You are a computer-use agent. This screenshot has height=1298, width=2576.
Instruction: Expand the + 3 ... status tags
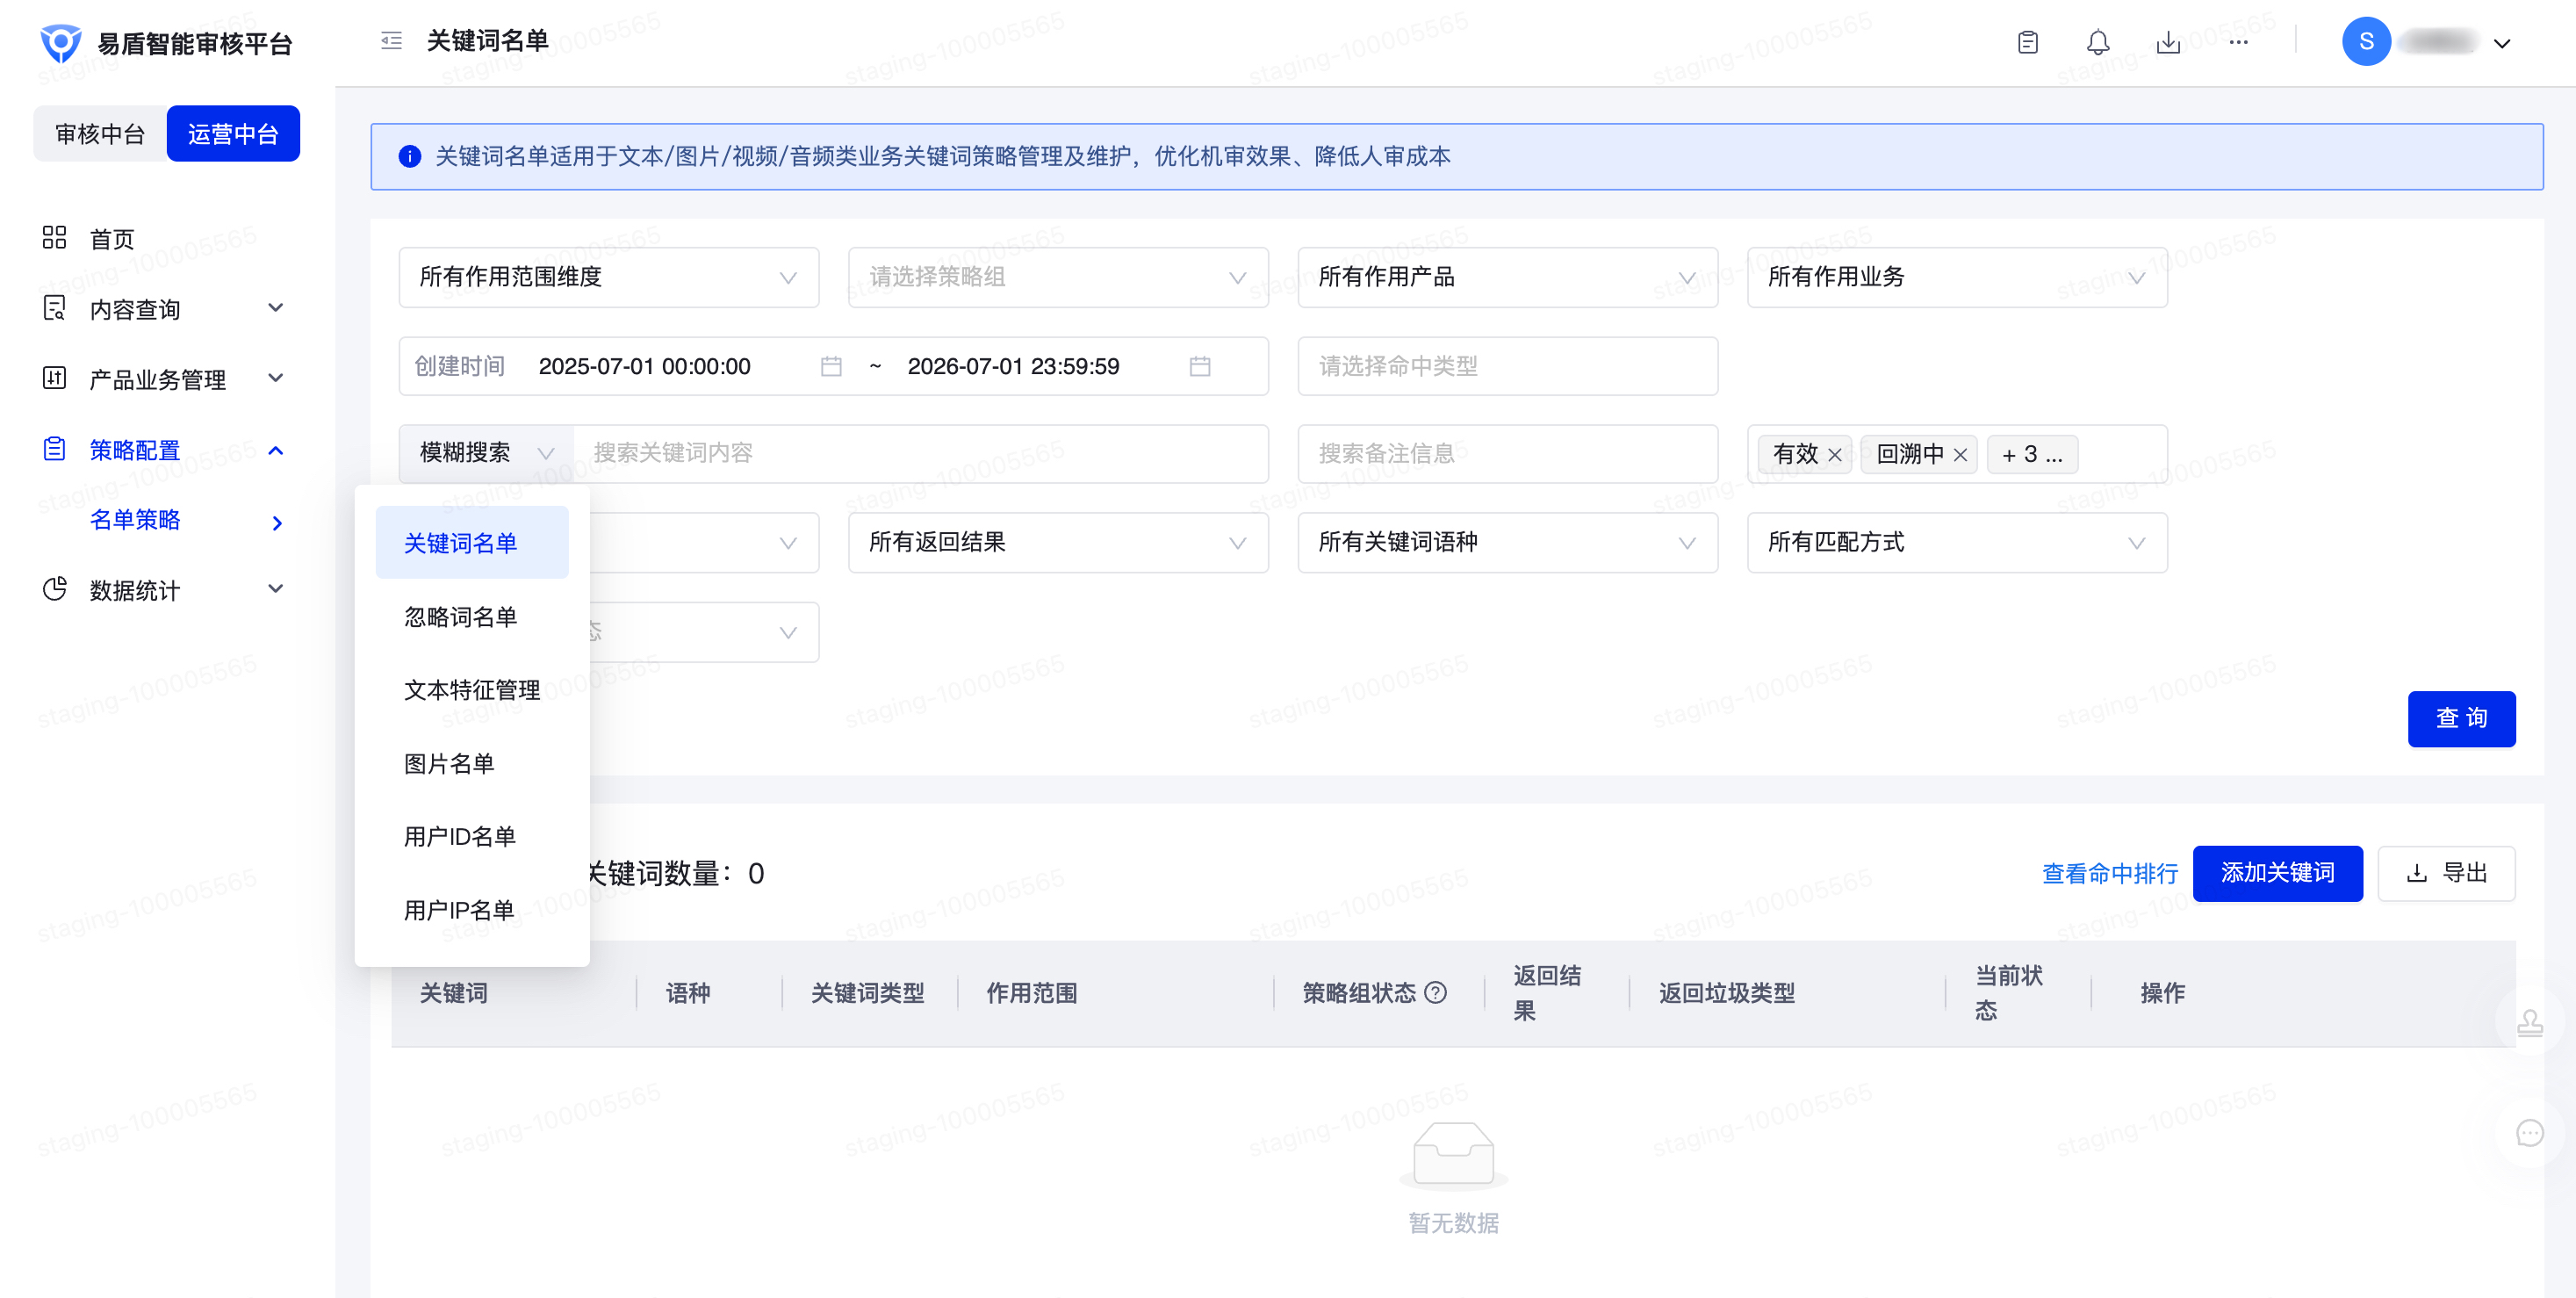[x=2032, y=455]
